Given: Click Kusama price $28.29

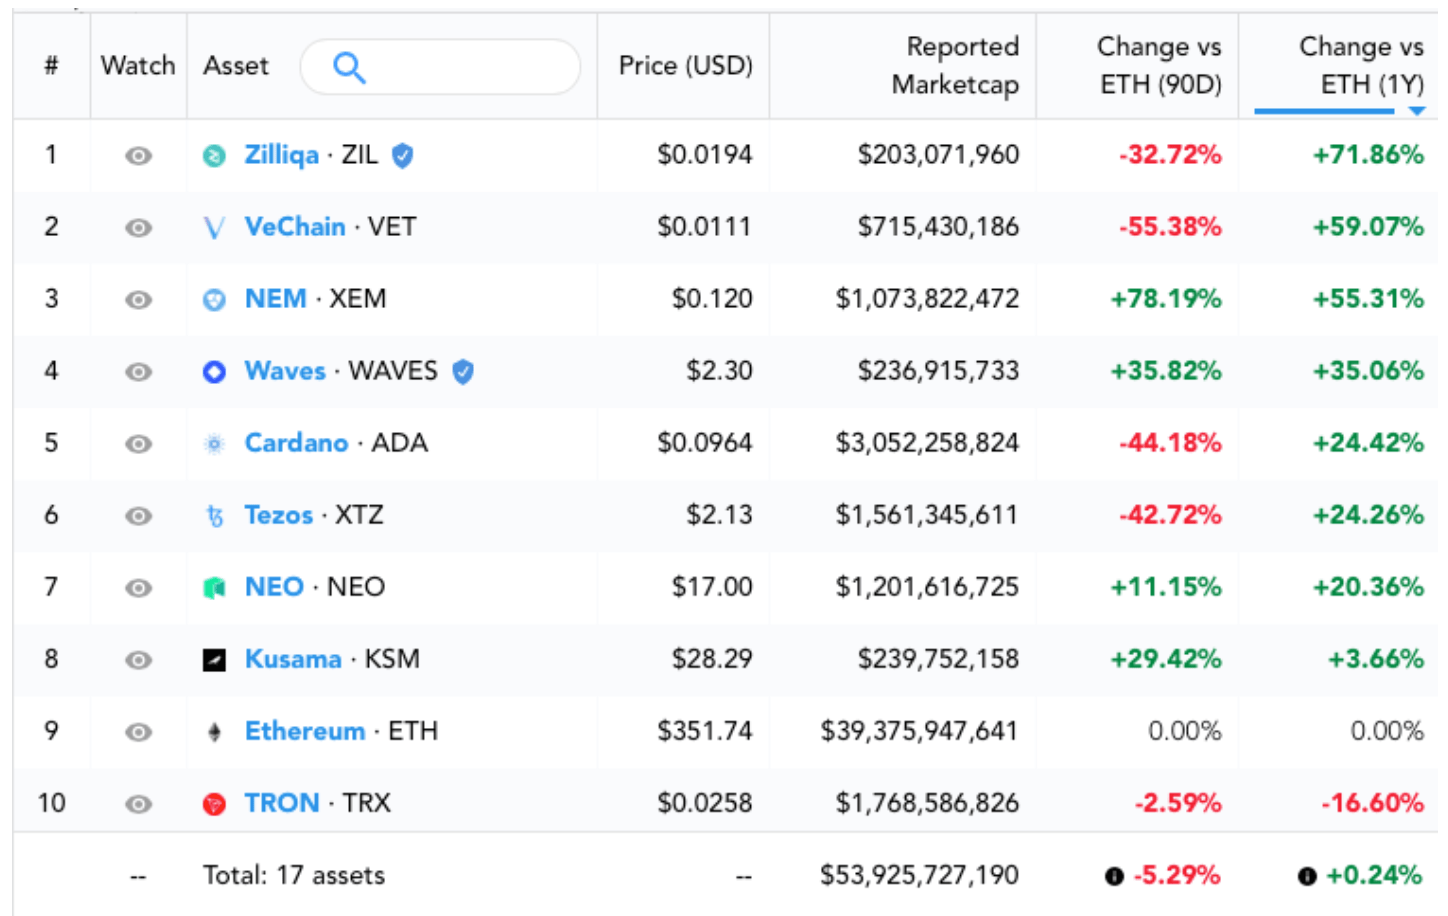Looking at the screenshot, I should (712, 659).
